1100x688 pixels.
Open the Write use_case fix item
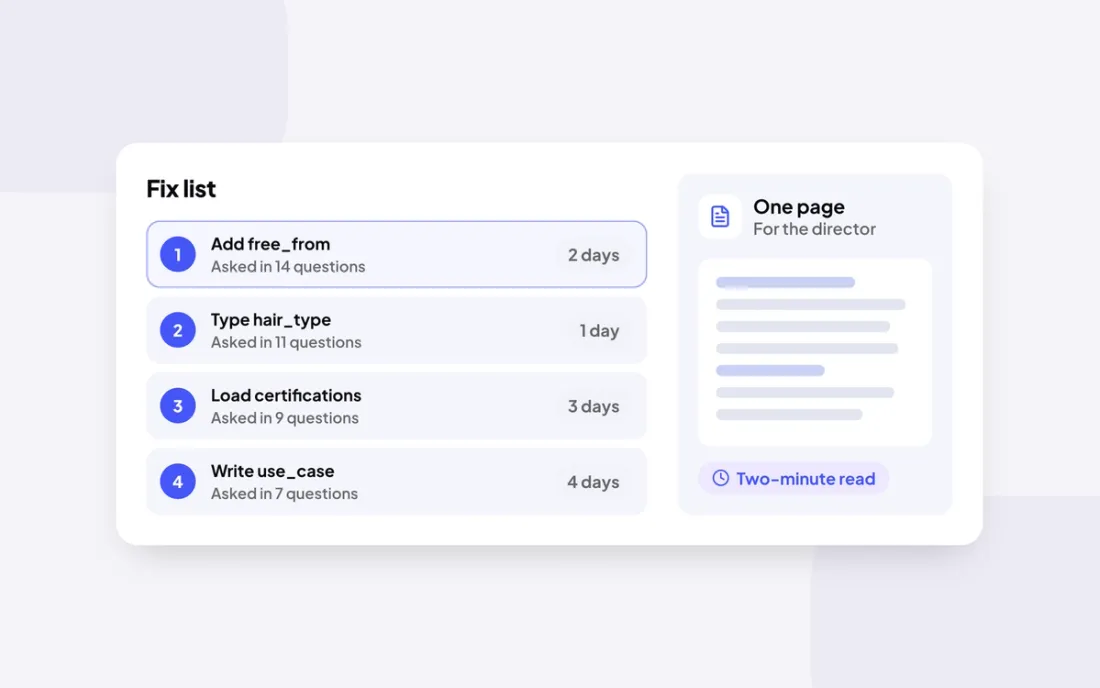coord(396,481)
